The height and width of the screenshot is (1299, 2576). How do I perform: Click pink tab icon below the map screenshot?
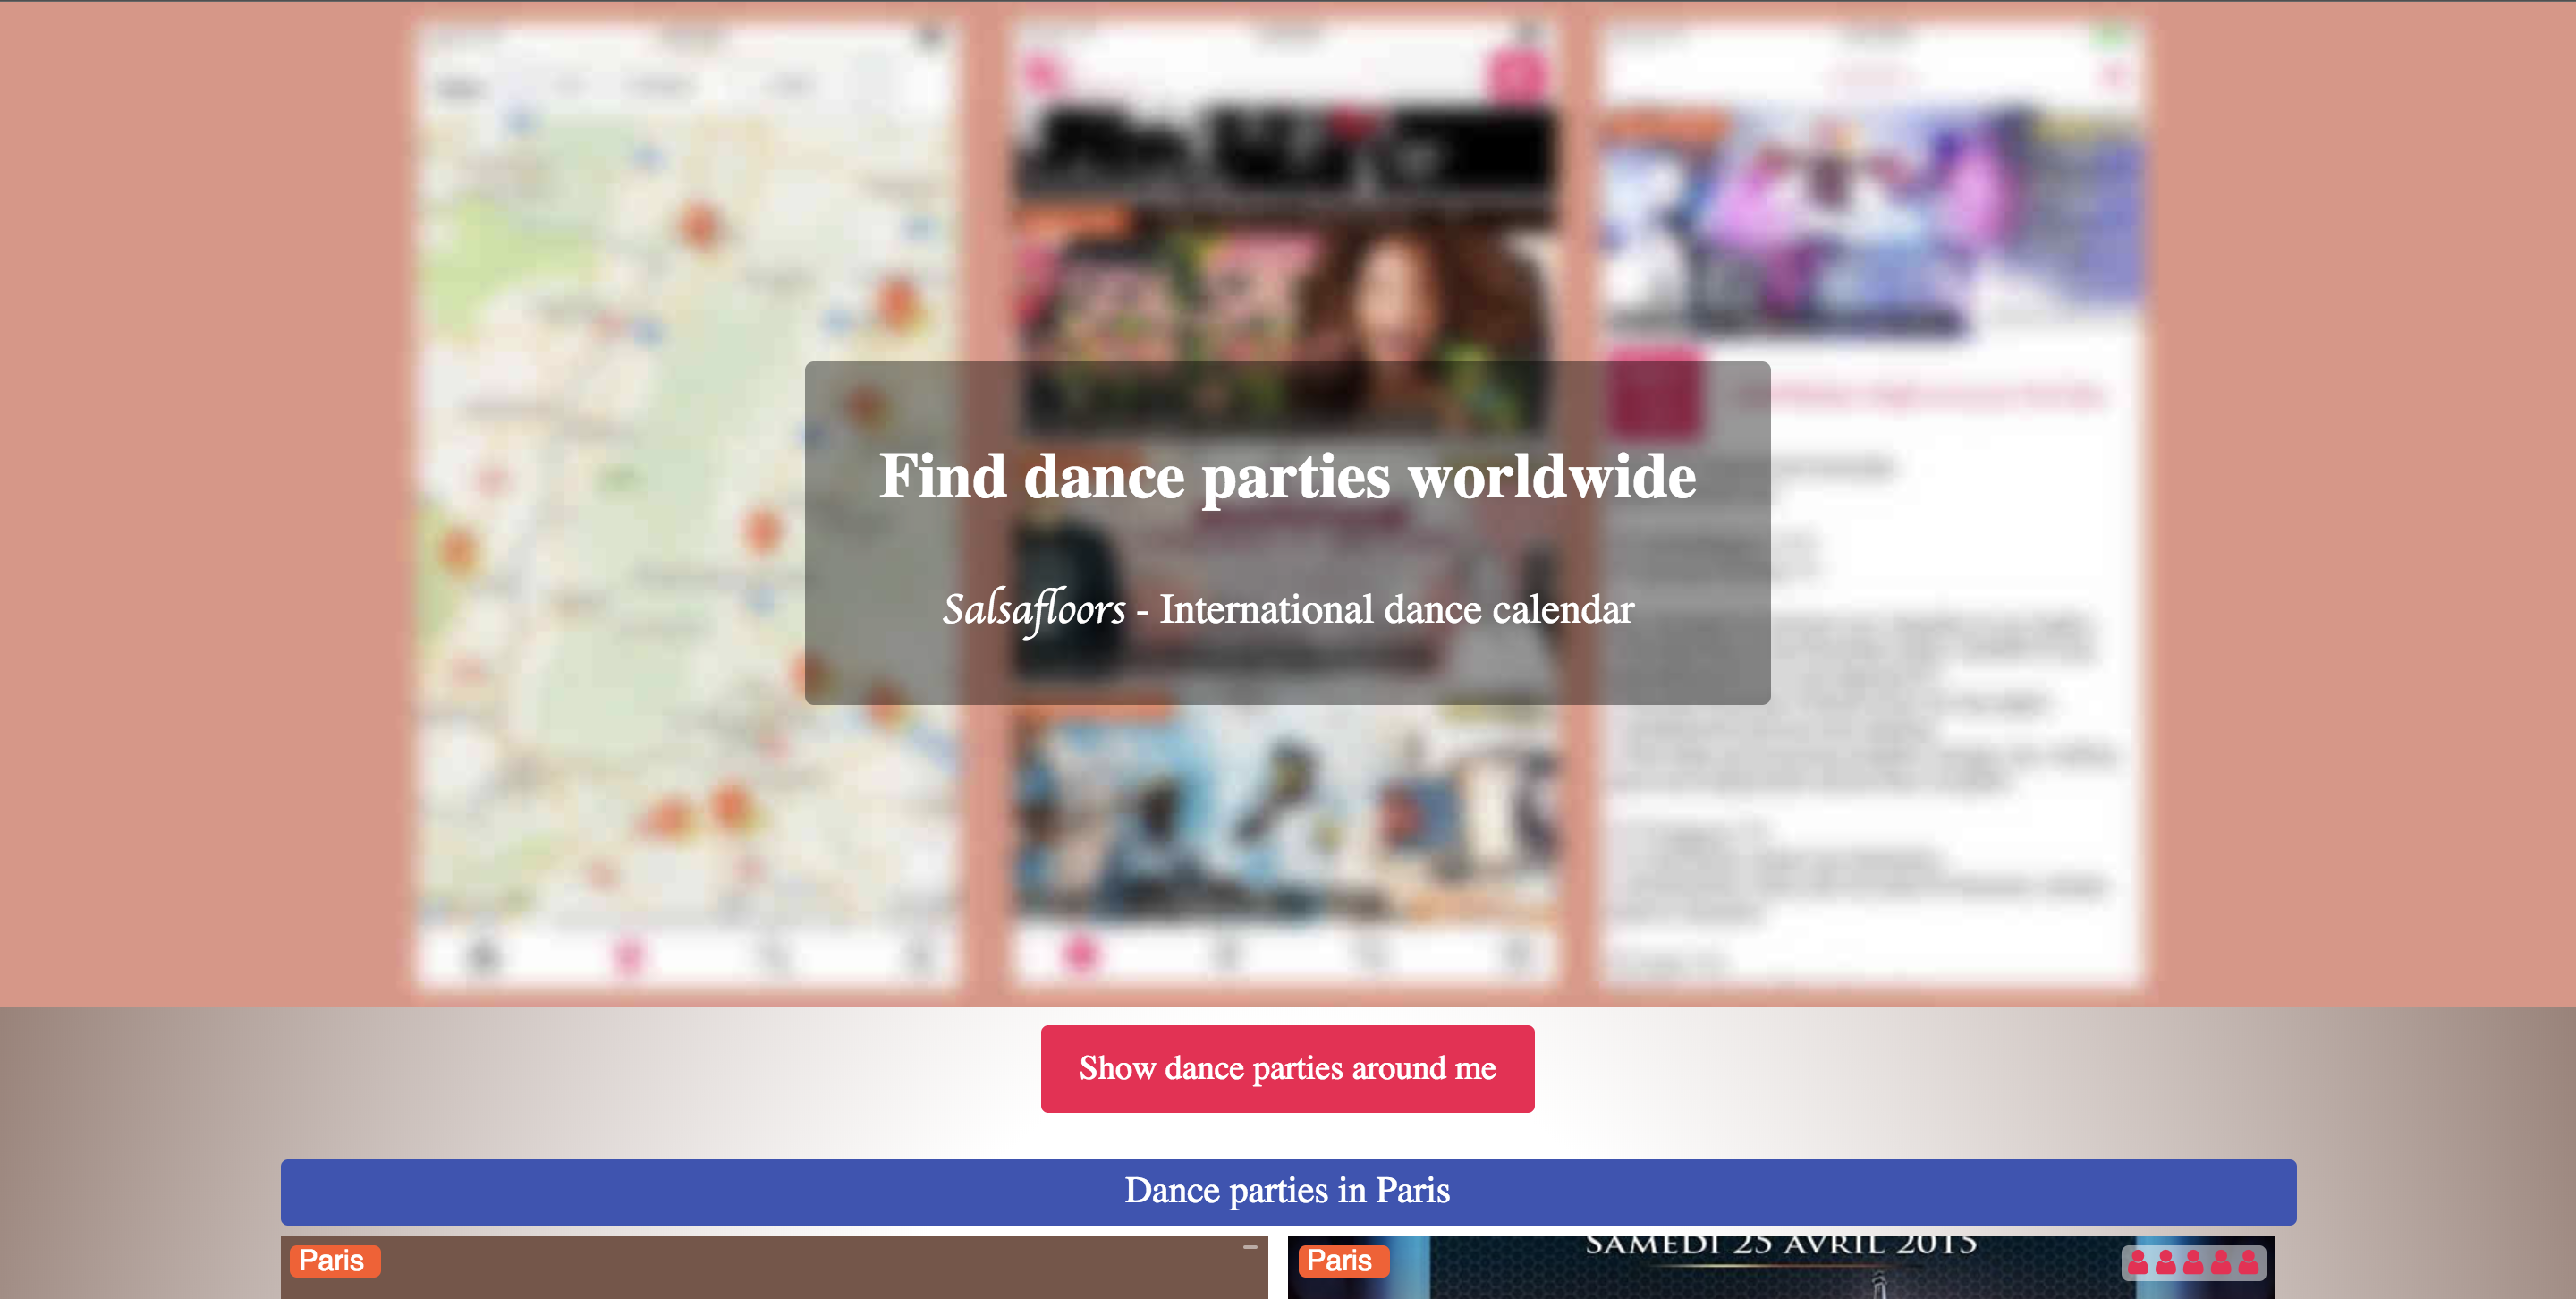[628, 953]
